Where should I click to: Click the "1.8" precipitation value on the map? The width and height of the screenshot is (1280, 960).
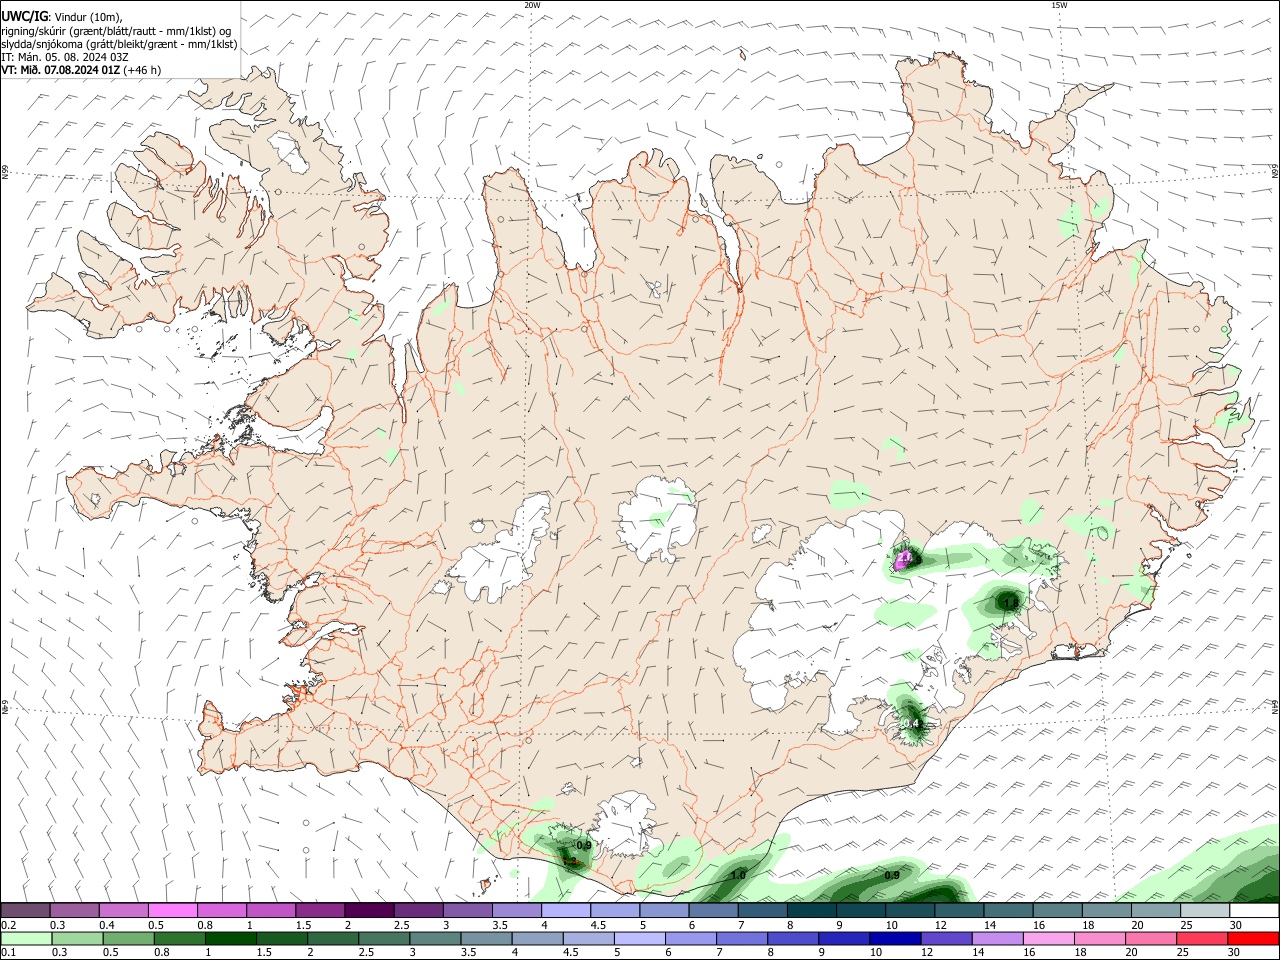(x=1010, y=603)
